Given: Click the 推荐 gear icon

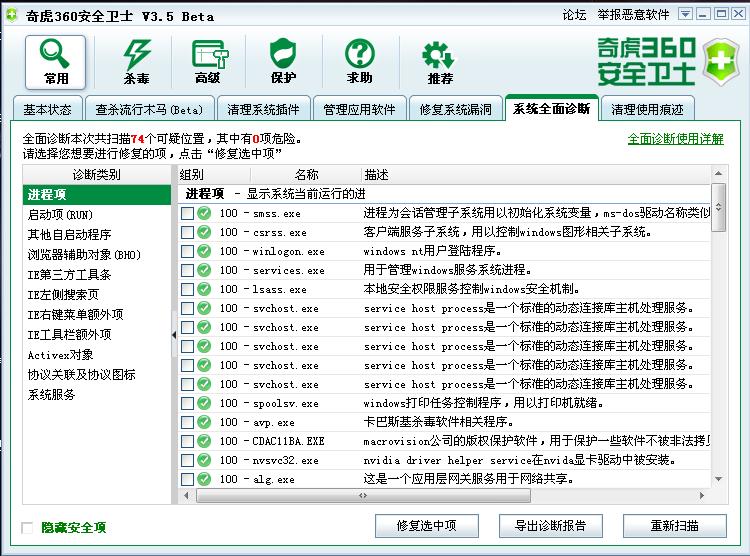Looking at the screenshot, I should 439,62.
